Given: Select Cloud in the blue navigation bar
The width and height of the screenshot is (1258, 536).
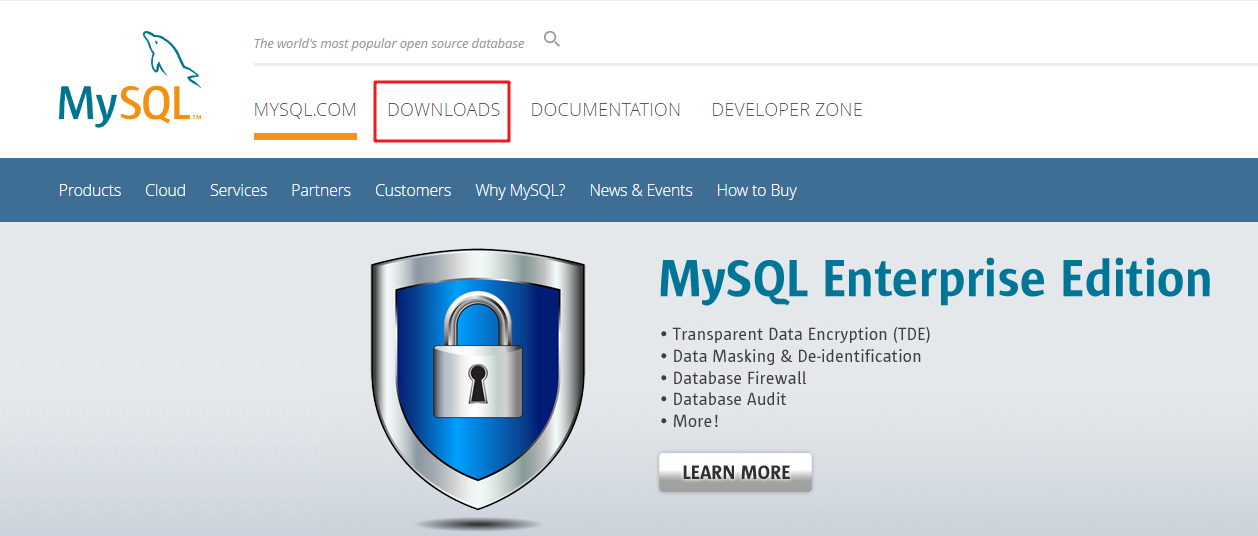Looking at the screenshot, I should (165, 190).
